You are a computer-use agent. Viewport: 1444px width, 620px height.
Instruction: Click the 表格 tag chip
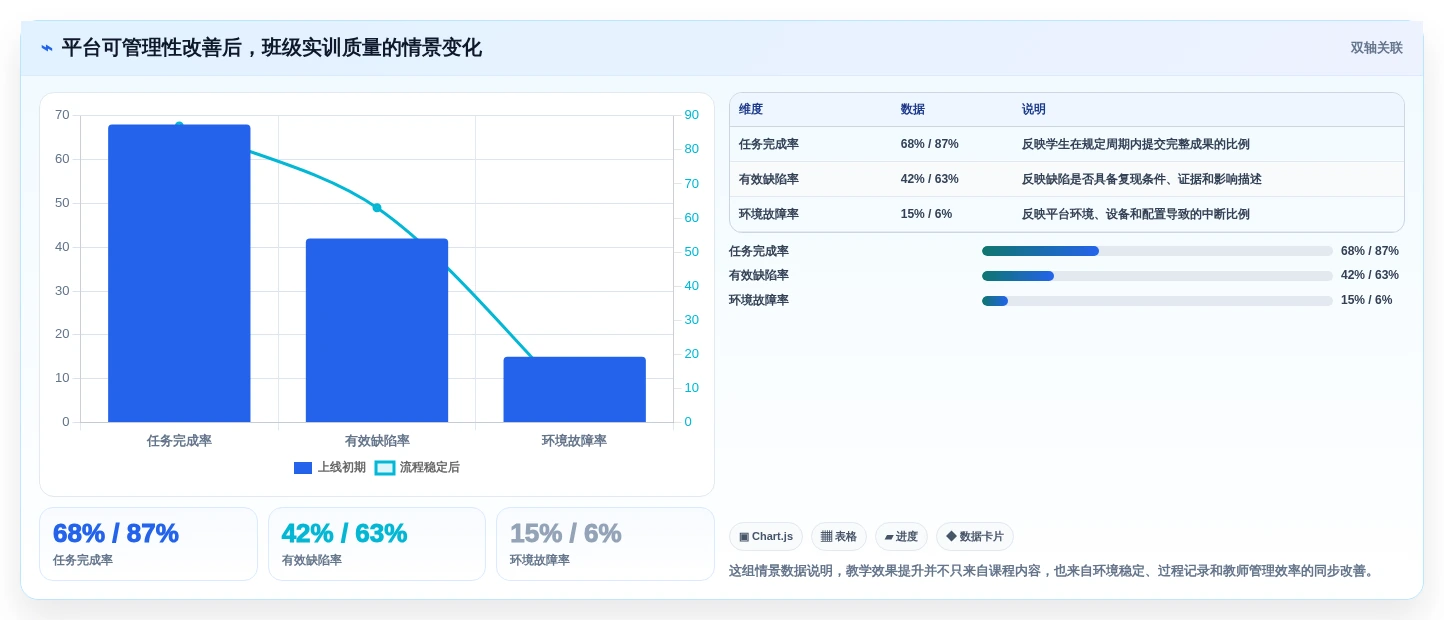(x=839, y=536)
